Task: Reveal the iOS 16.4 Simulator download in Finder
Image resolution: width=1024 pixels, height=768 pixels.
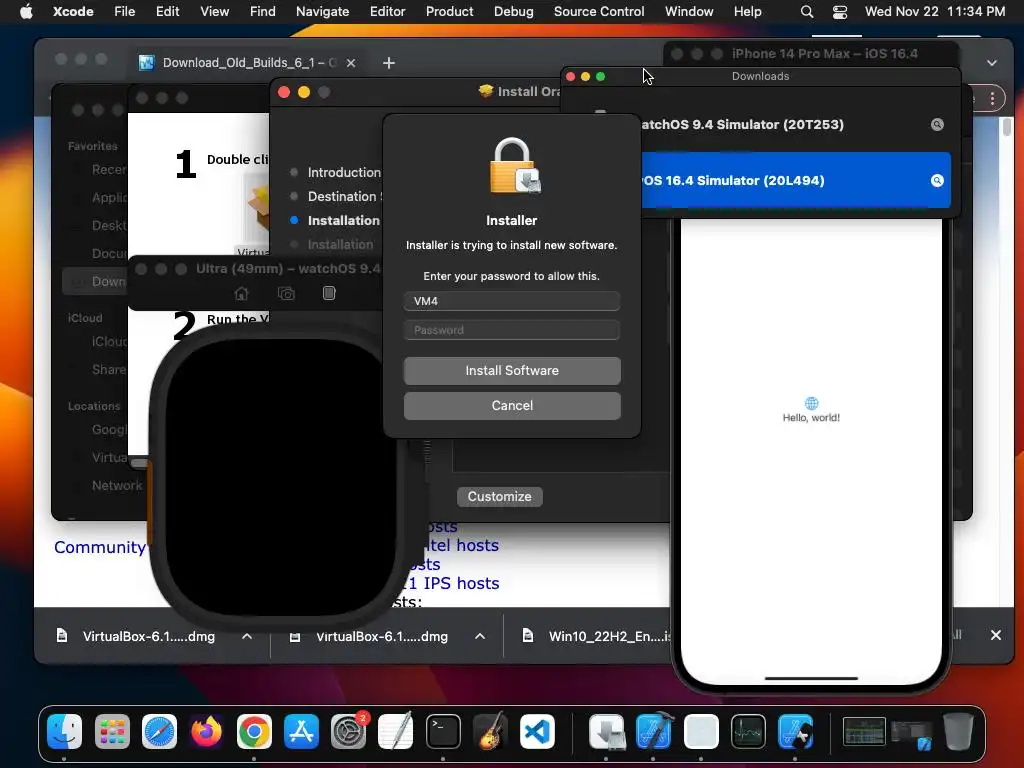Action: (937, 180)
